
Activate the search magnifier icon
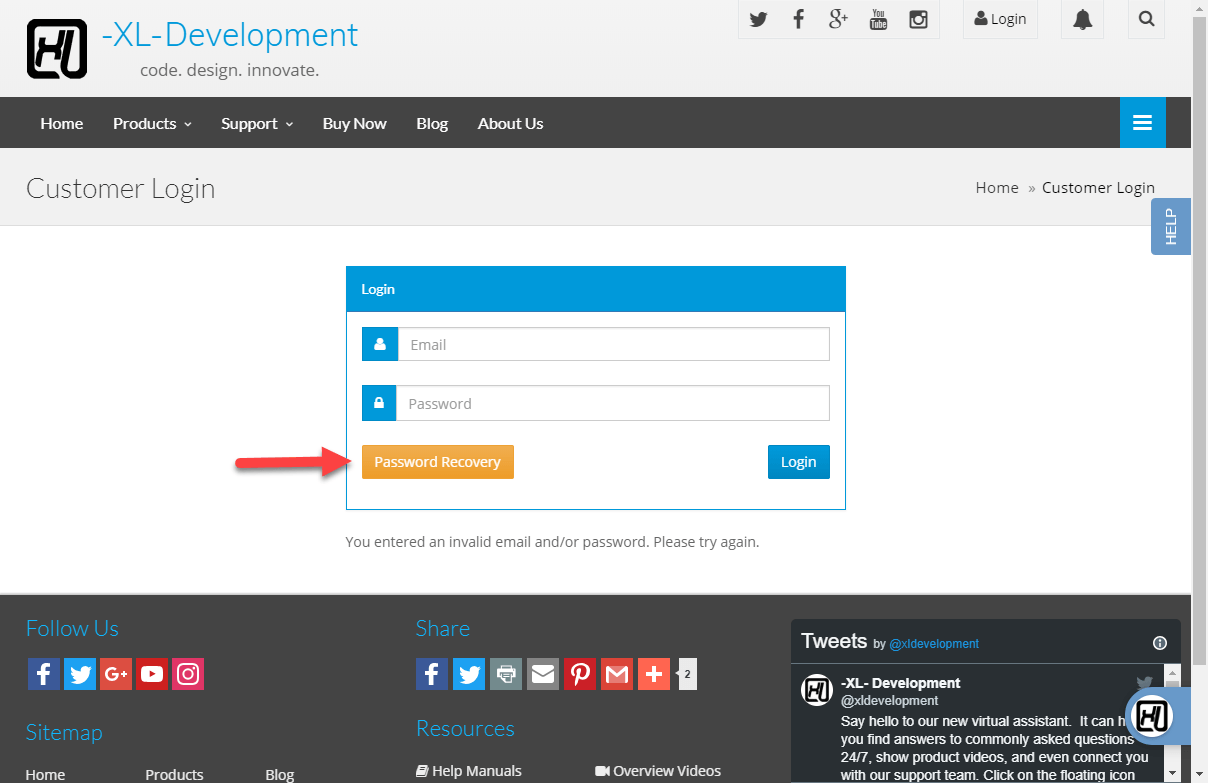click(x=1146, y=19)
